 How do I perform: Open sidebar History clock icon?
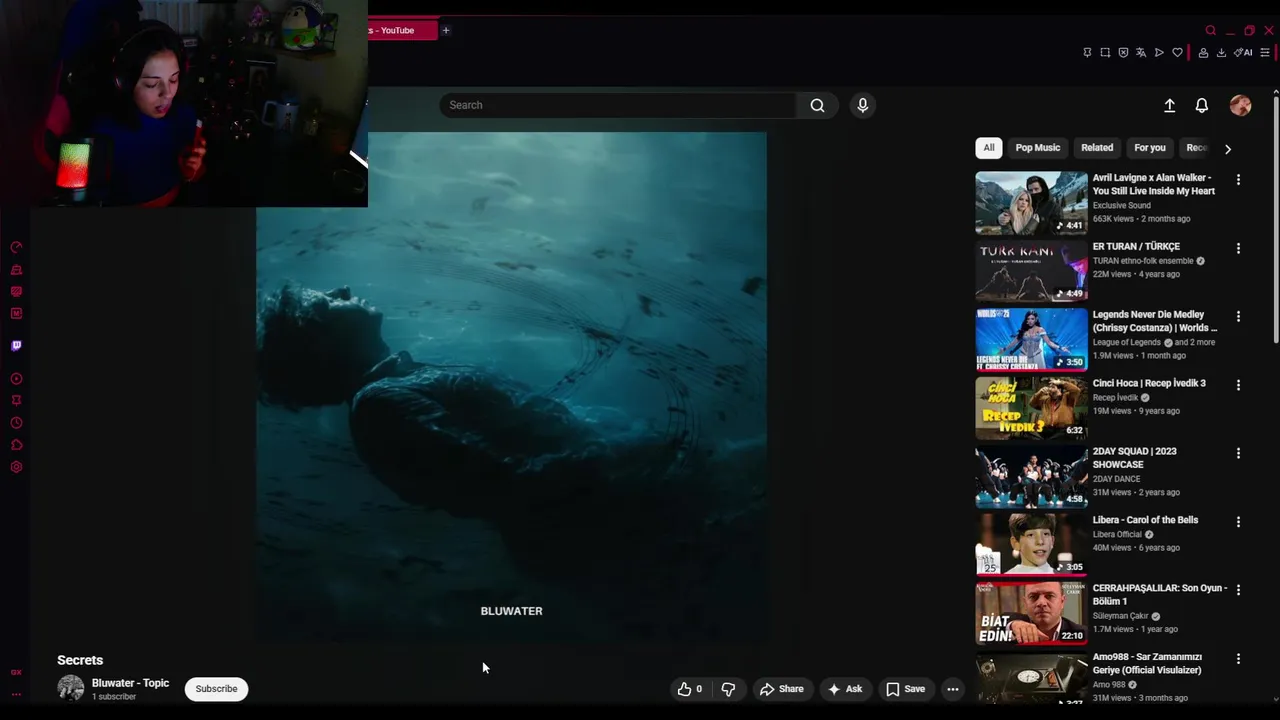tap(16, 423)
